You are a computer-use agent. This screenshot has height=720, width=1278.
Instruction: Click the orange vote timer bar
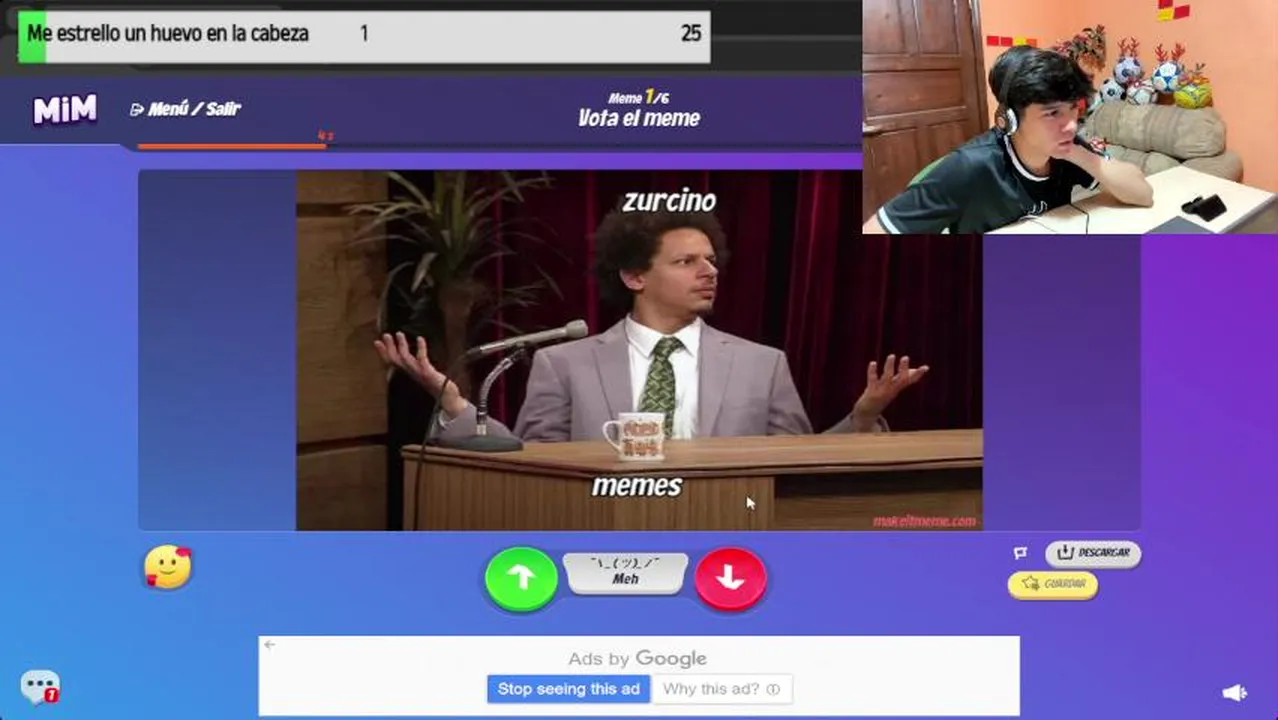[231, 146]
